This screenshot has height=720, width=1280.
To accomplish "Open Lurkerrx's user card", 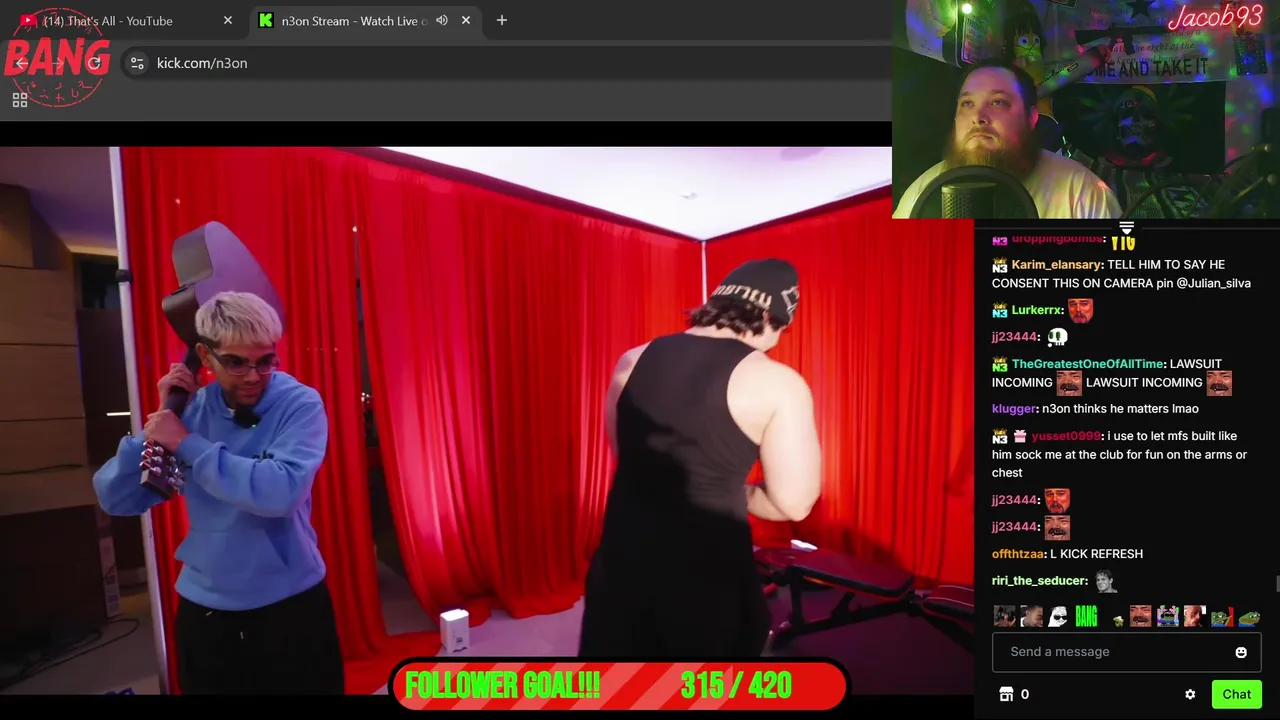I will point(1036,310).
